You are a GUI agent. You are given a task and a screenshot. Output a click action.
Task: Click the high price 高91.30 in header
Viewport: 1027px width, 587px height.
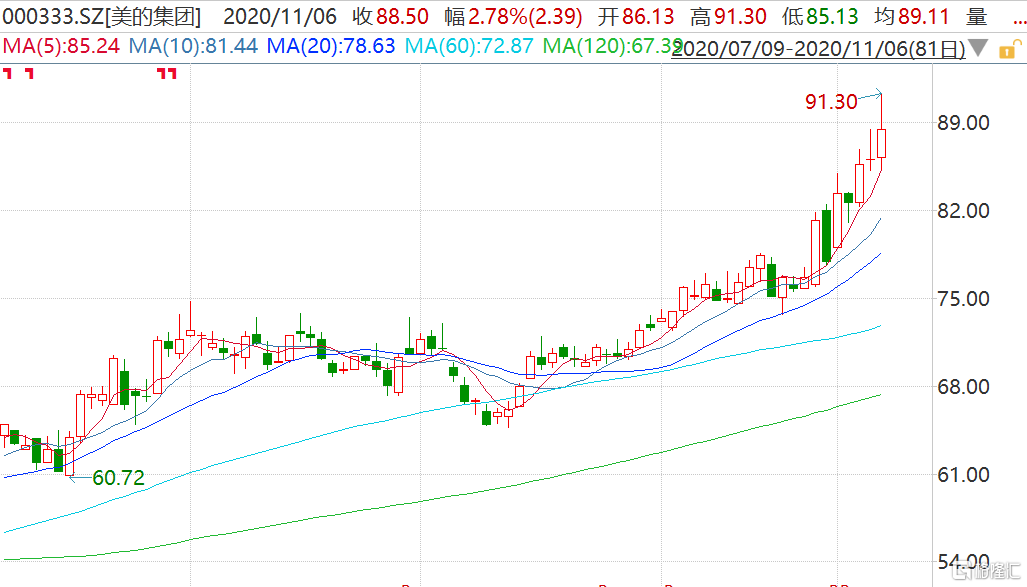pos(728,16)
